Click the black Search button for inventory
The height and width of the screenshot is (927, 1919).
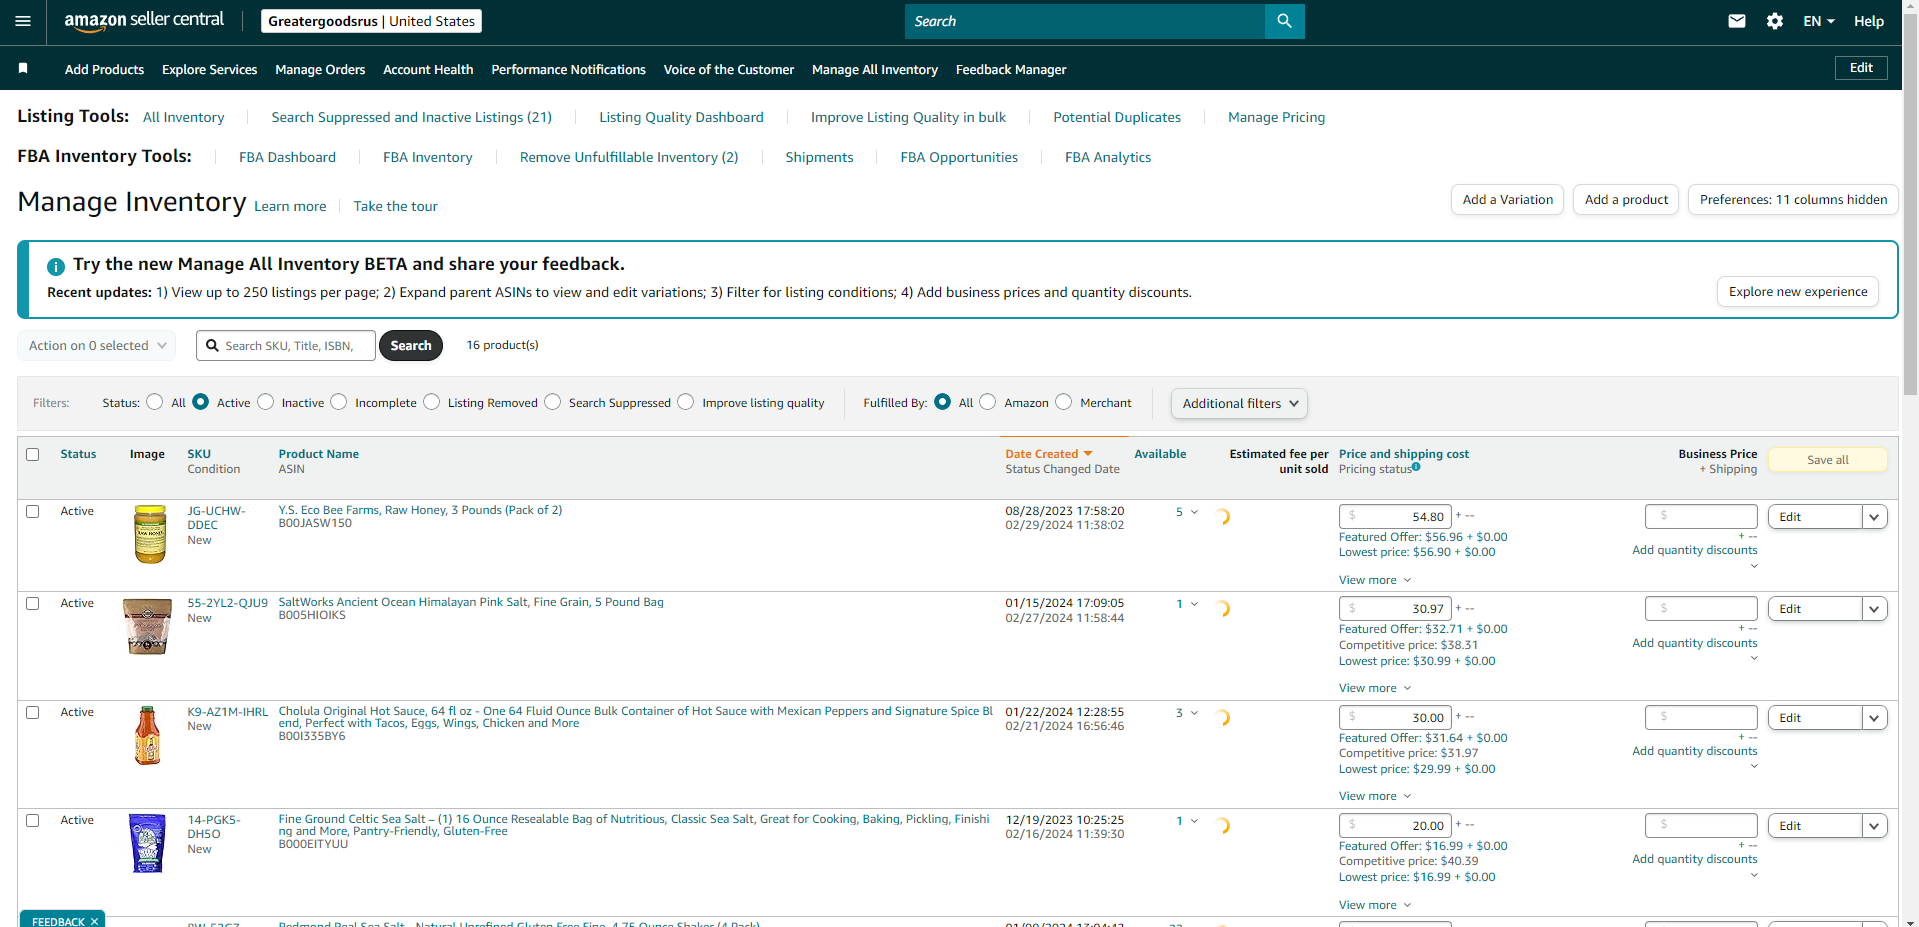coord(411,346)
